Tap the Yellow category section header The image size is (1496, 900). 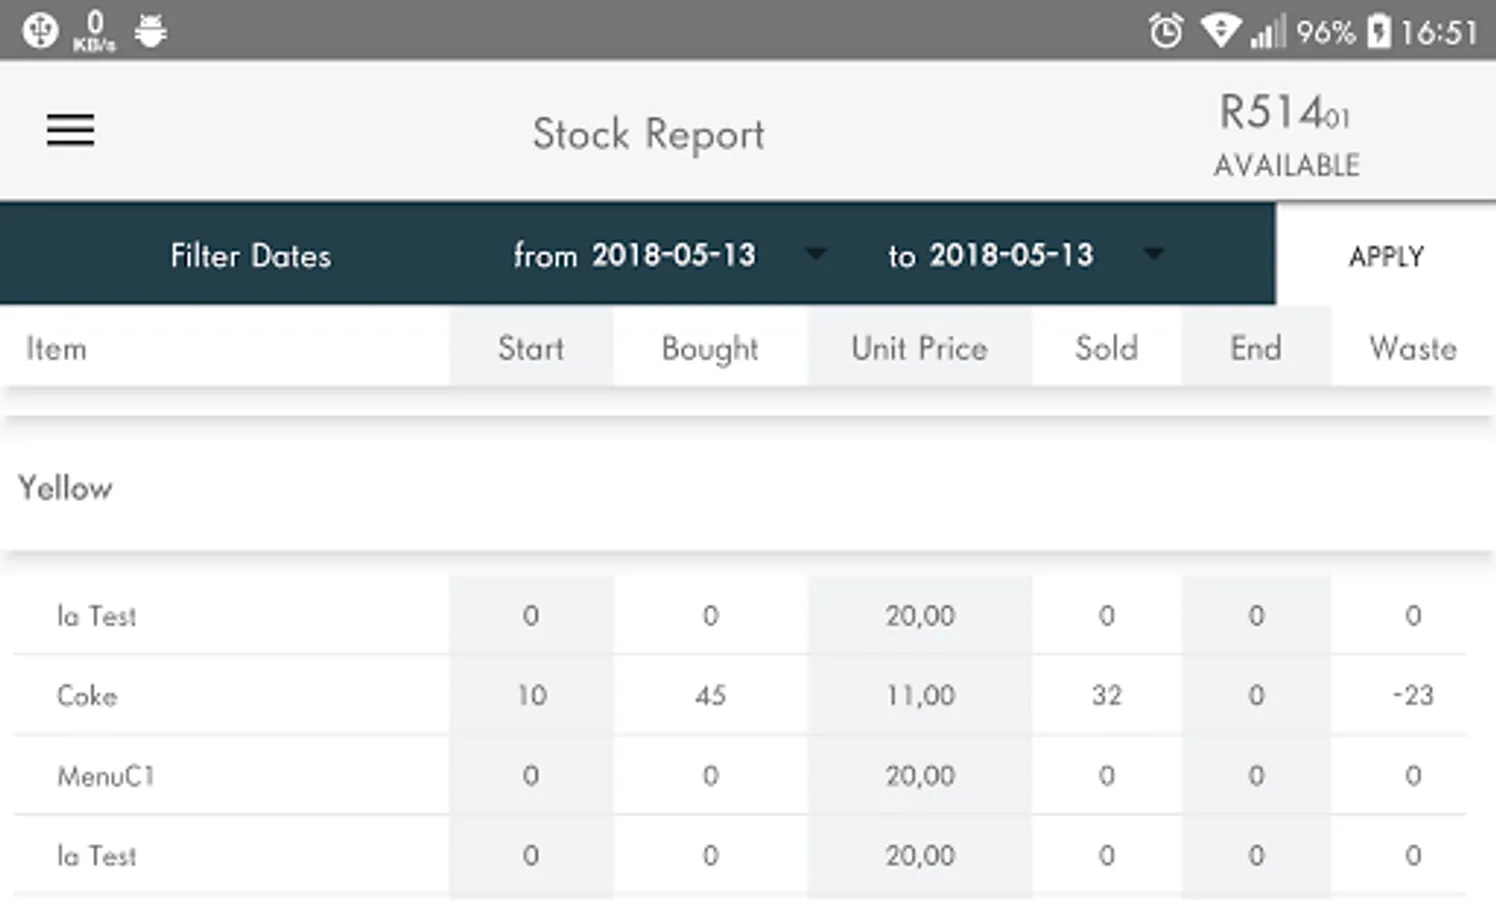tap(66, 488)
